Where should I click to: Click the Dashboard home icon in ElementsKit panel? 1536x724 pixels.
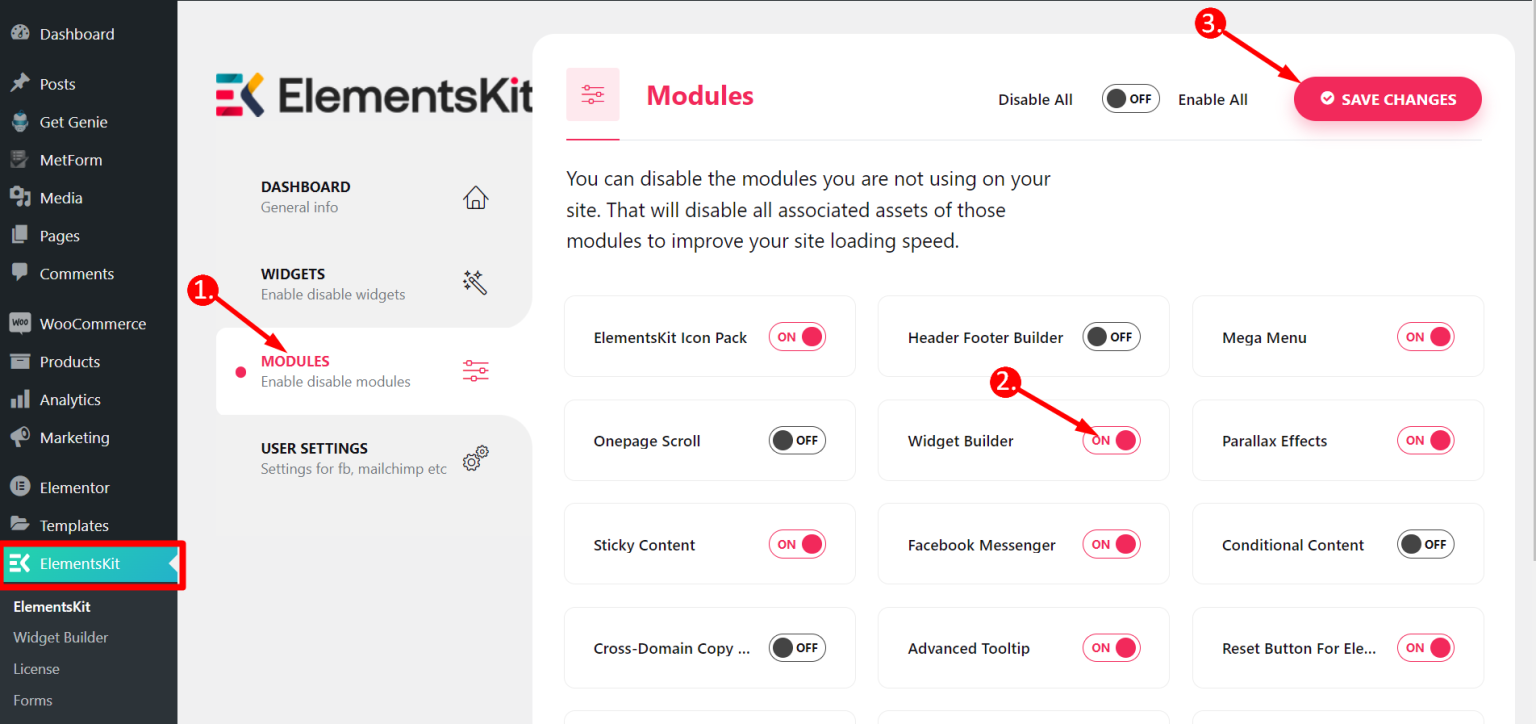[x=475, y=197]
